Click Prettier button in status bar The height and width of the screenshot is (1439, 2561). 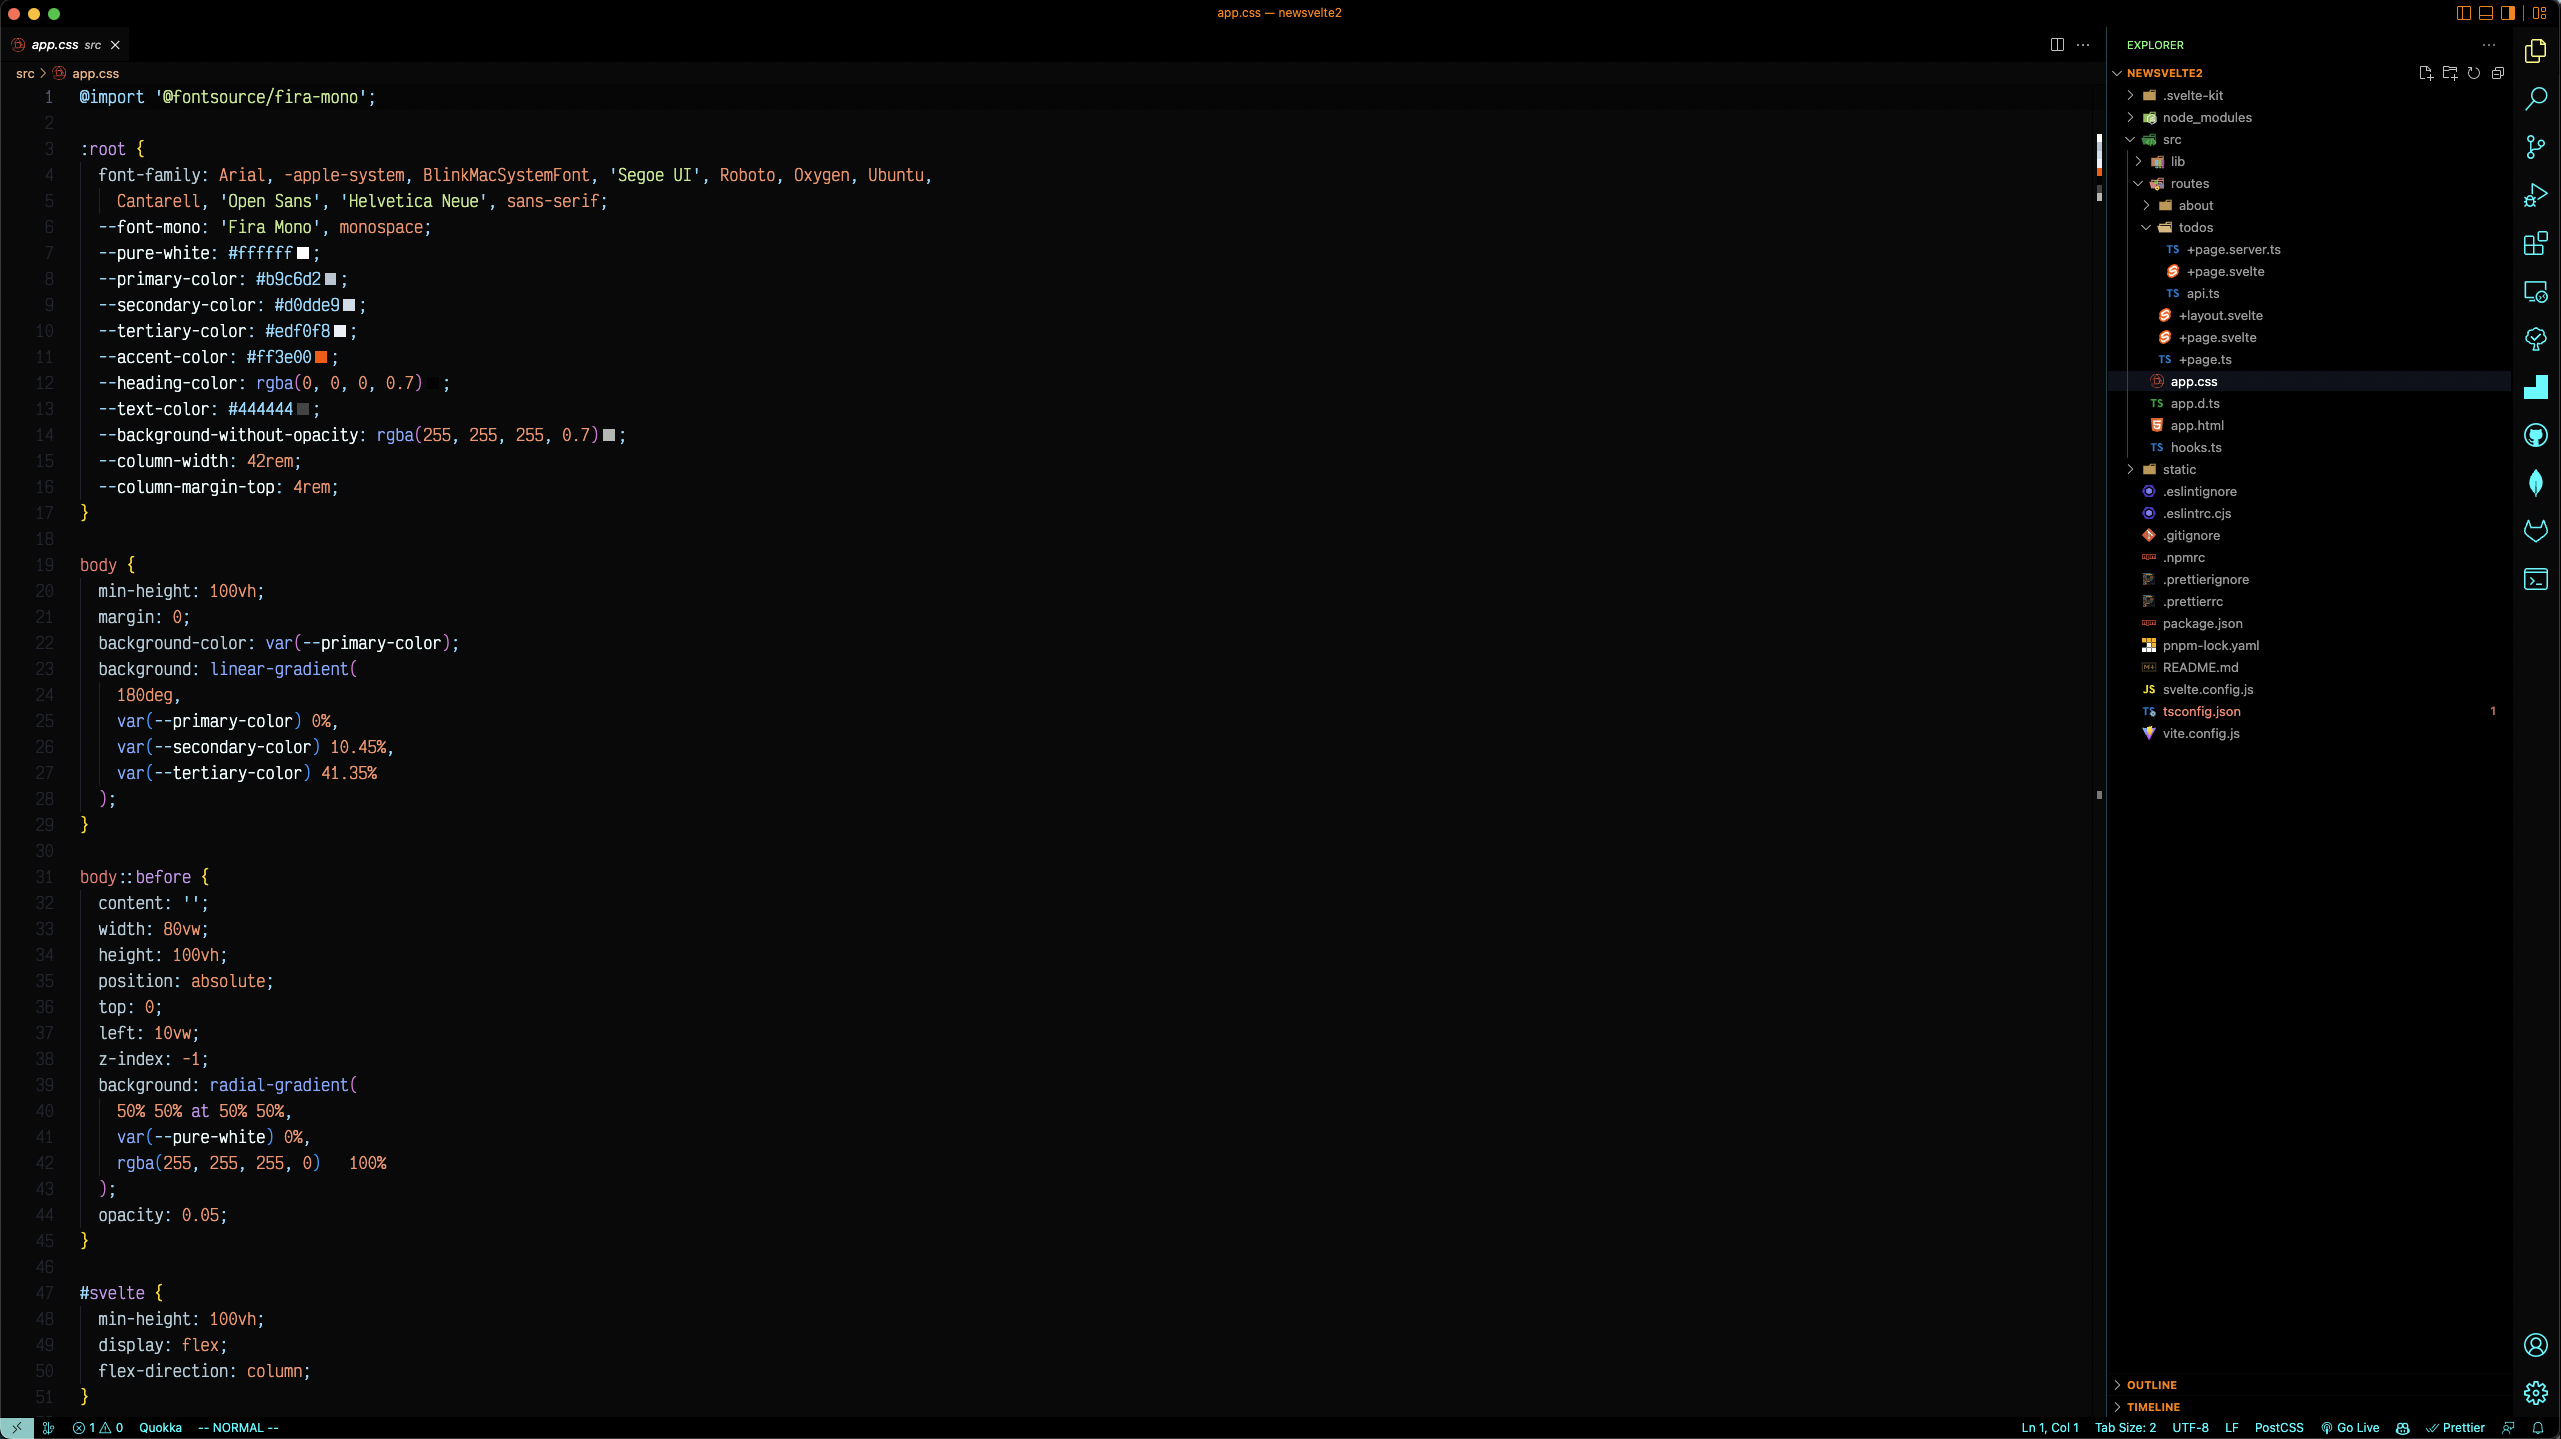coord(2456,1427)
